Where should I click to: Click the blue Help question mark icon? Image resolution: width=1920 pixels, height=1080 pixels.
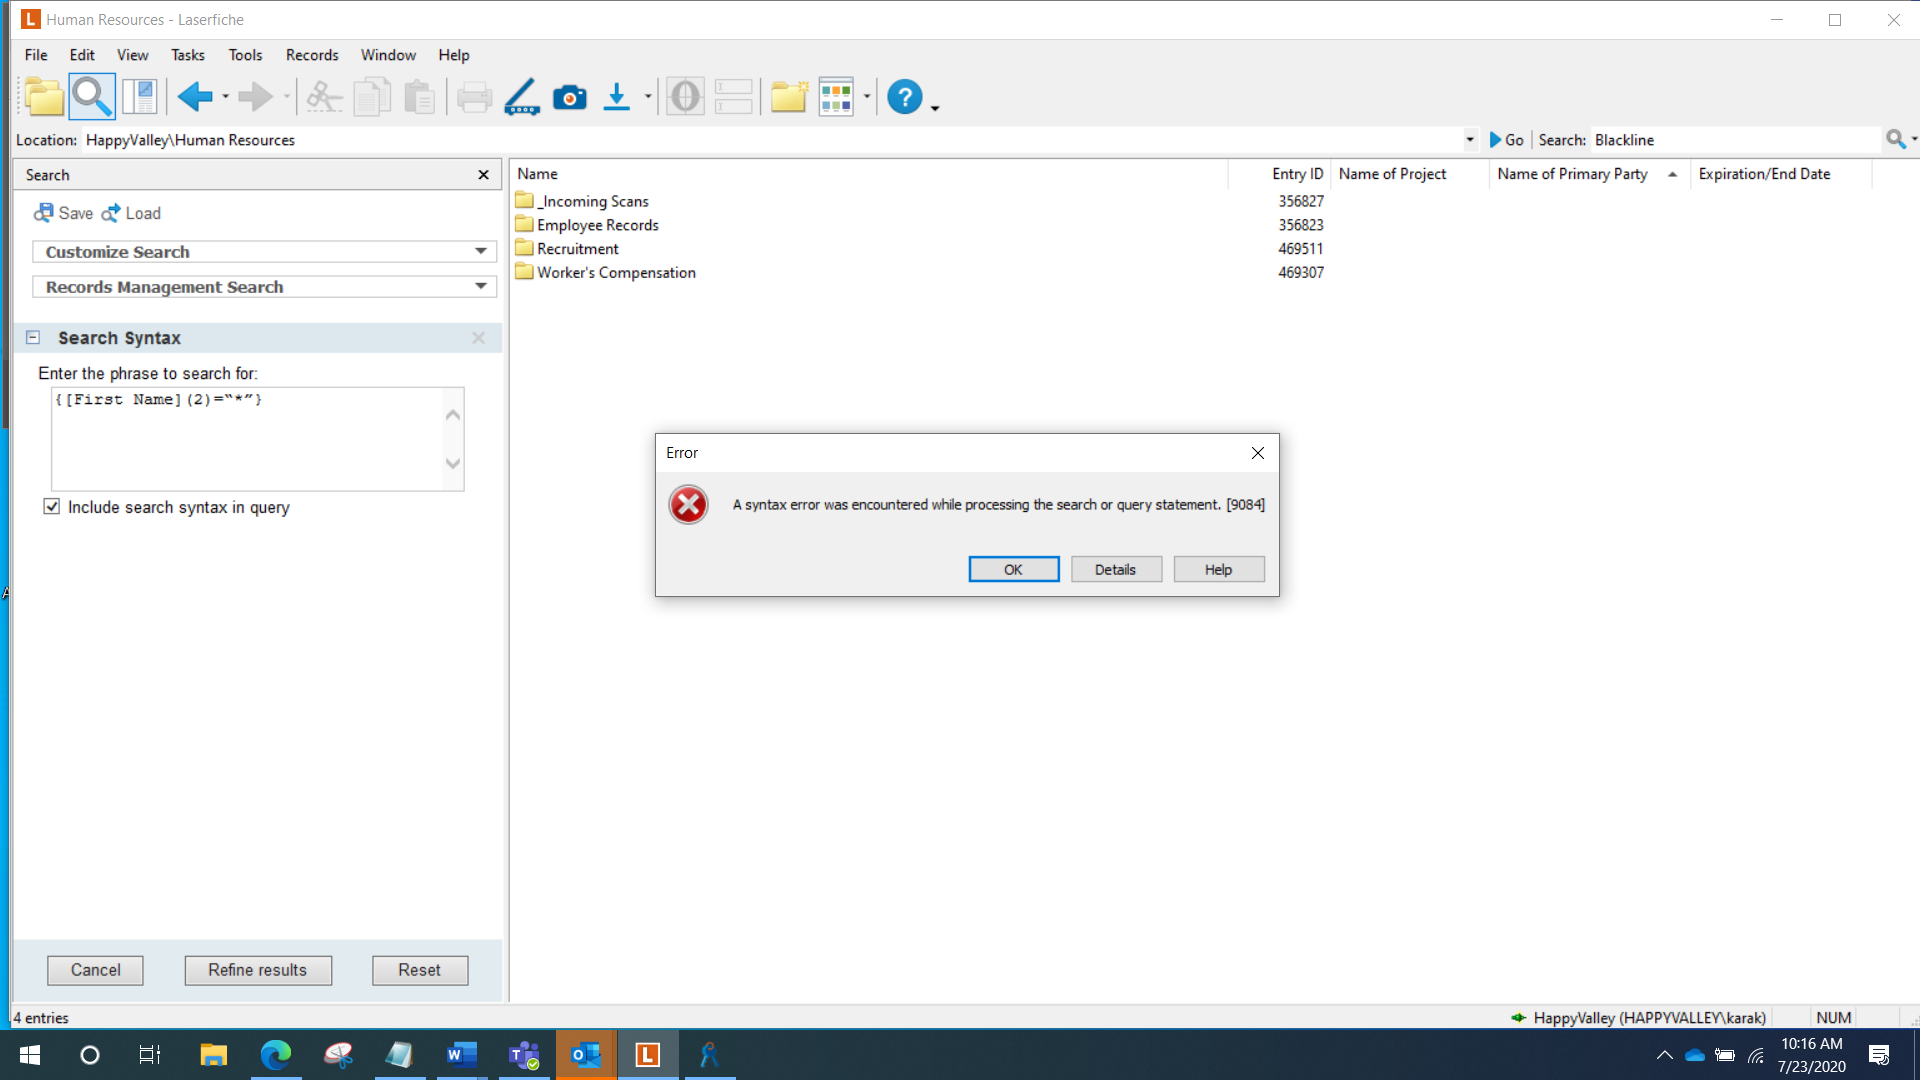[904, 97]
